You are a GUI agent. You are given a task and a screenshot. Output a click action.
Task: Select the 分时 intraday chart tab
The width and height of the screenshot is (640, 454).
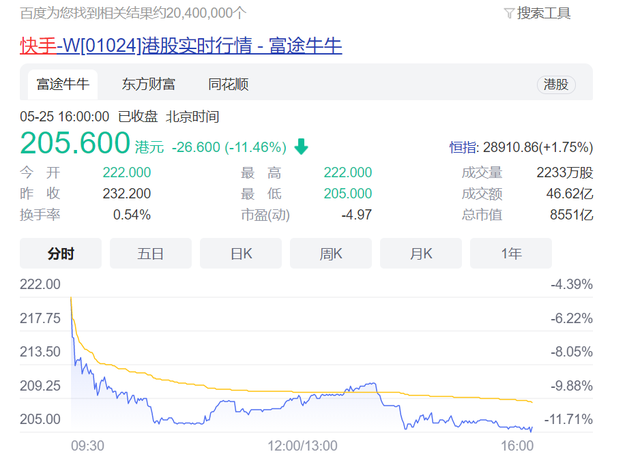(61, 254)
